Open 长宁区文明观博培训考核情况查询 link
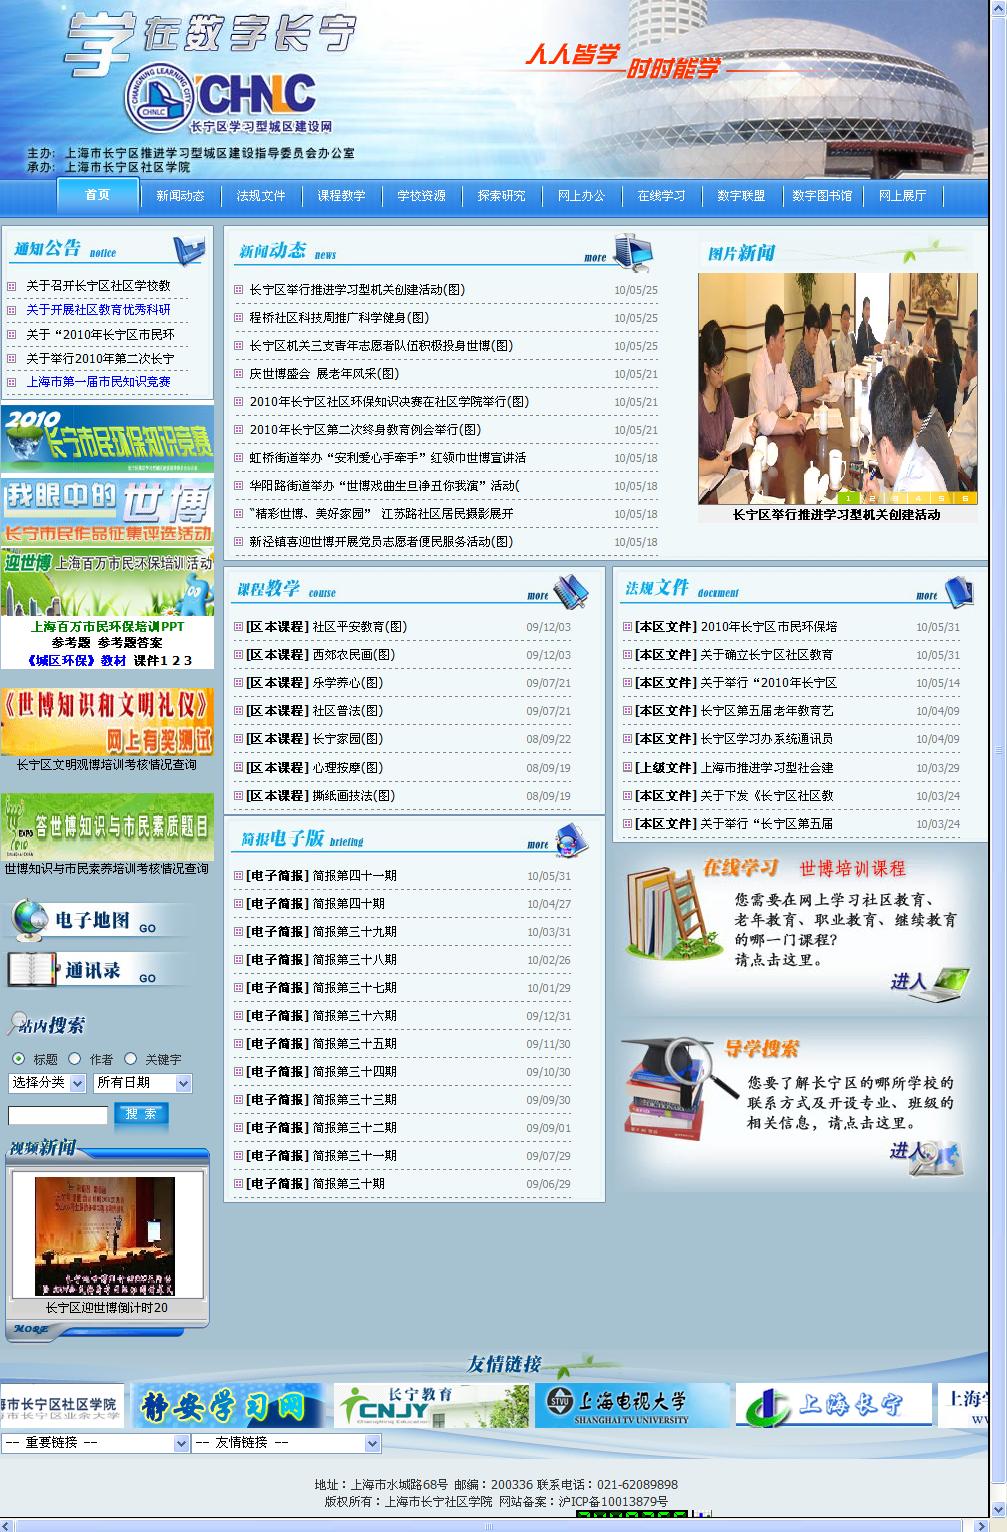The image size is (1007, 1532). 106,765
